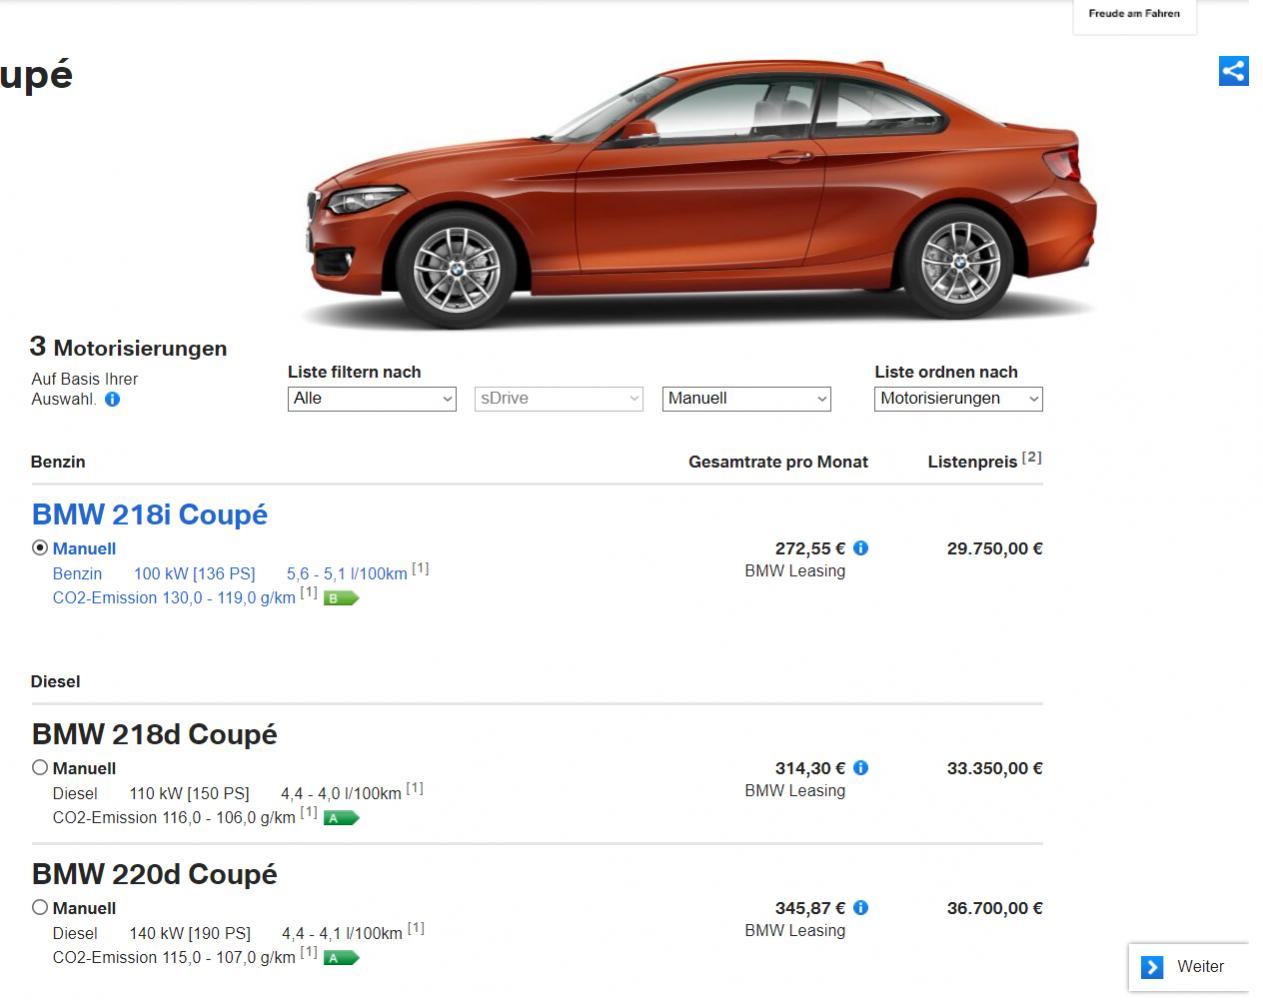Image resolution: width=1263 pixels, height=1000 pixels.
Task: Click 3 Motorisierungen heading
Action: click(128, 347)
